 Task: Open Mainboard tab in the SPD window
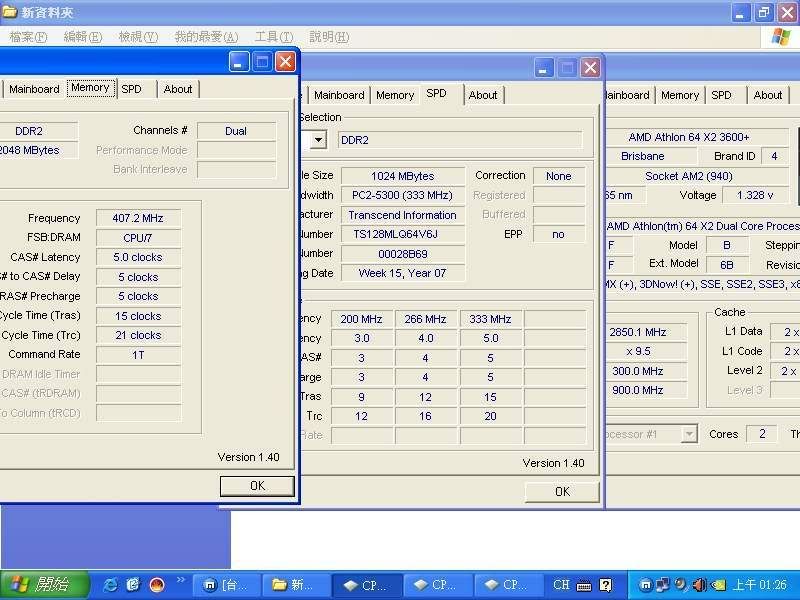[x=339, y=95]
